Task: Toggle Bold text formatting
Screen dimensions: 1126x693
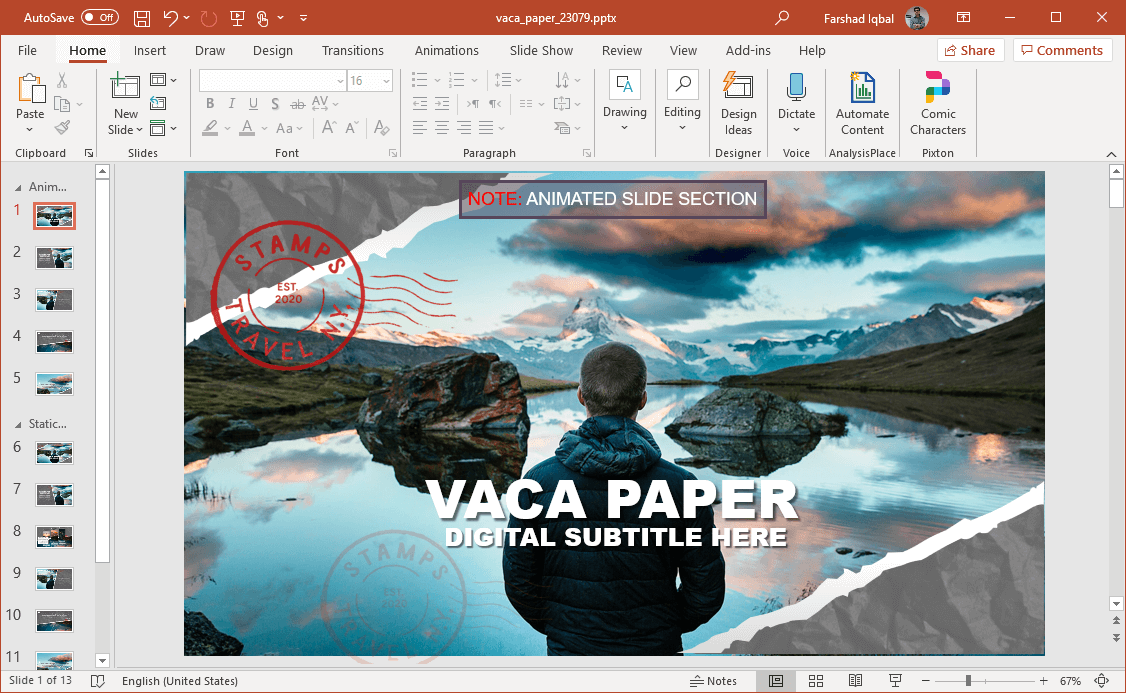Action: tap(210, 103)
